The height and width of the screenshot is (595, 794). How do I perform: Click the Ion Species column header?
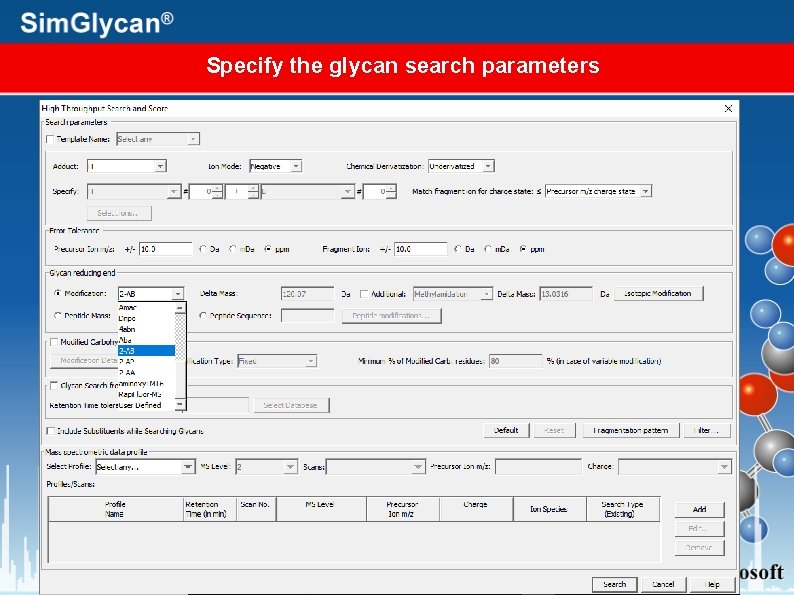pos(549,509)
